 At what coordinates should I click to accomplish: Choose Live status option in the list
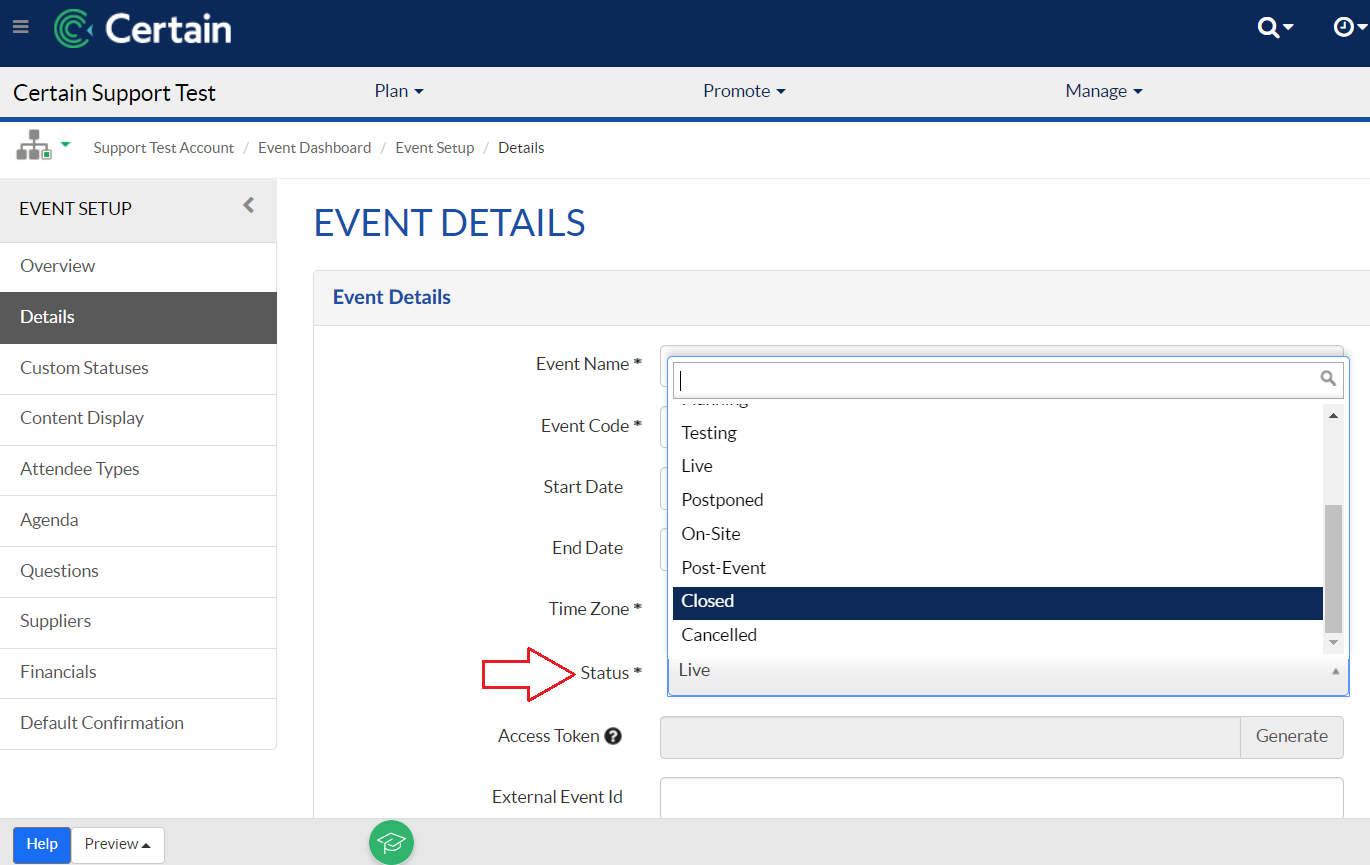tap(998, 466)
